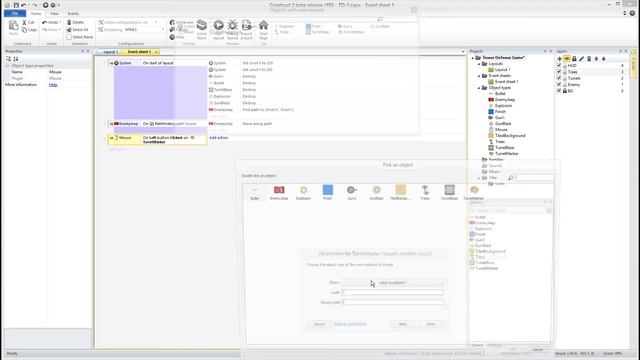Click the Export project icon

[x=247, y=26]
